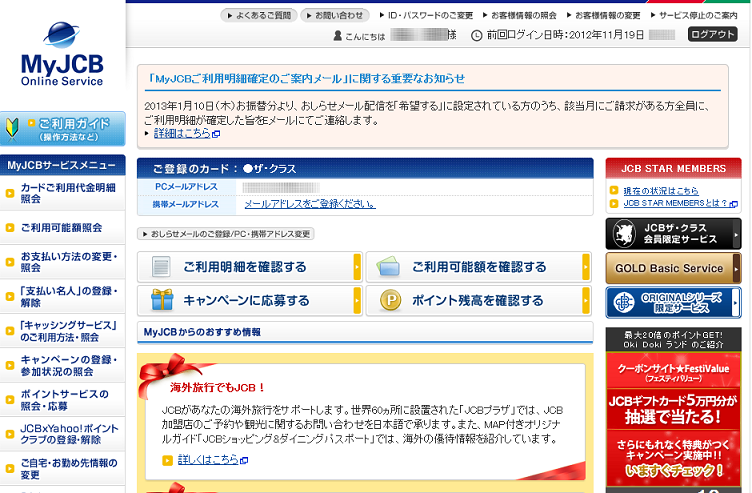
Task: Click the JCB STAR MEMBERS header
Action: [x=673, y=168]
